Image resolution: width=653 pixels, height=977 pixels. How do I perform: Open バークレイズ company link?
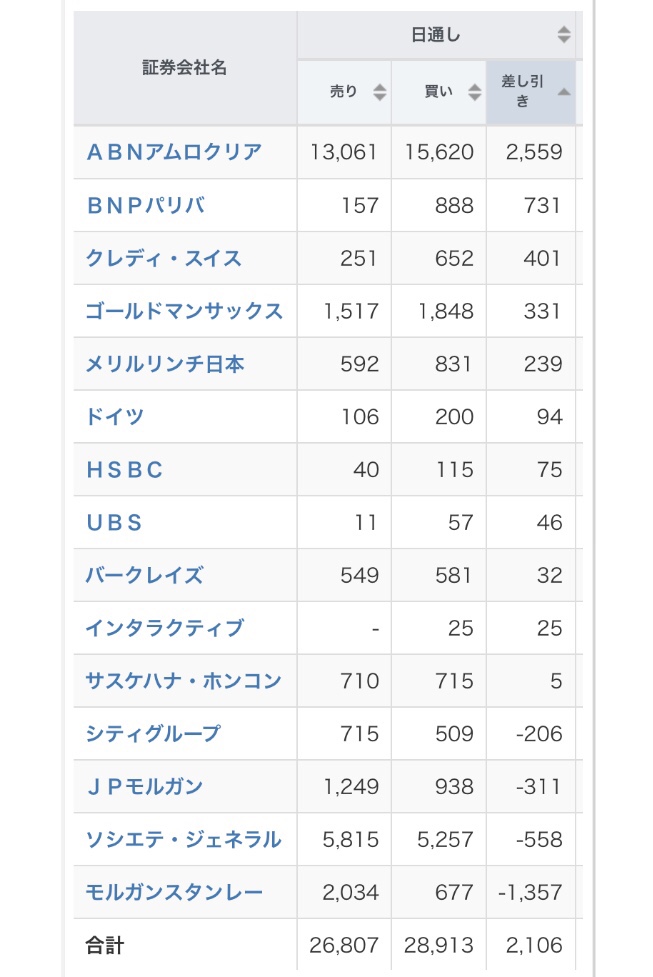144,575
